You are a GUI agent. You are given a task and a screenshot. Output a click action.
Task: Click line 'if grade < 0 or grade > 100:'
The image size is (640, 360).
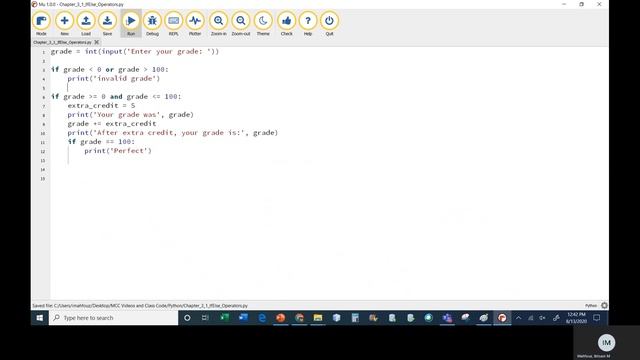[x=109, y=69]
